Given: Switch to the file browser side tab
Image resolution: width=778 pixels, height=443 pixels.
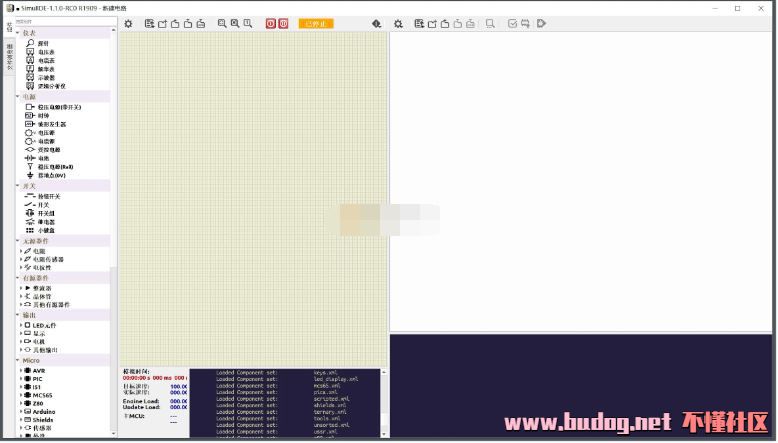Looking at the screenshot, I should coord(9,56).
